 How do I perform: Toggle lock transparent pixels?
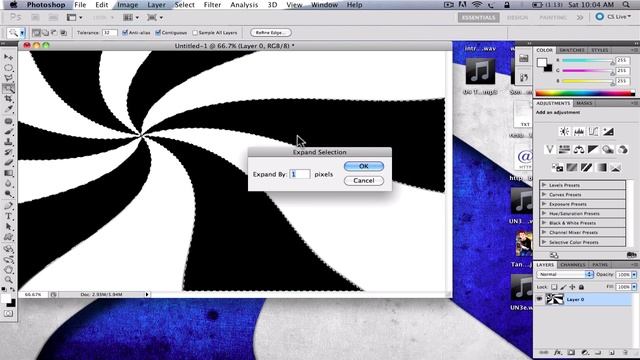(x=554, y=287)
